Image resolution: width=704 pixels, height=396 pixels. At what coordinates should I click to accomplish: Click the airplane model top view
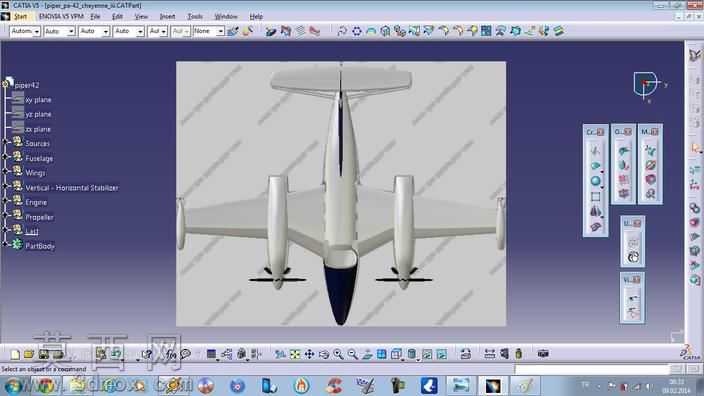tap(341, 194)
